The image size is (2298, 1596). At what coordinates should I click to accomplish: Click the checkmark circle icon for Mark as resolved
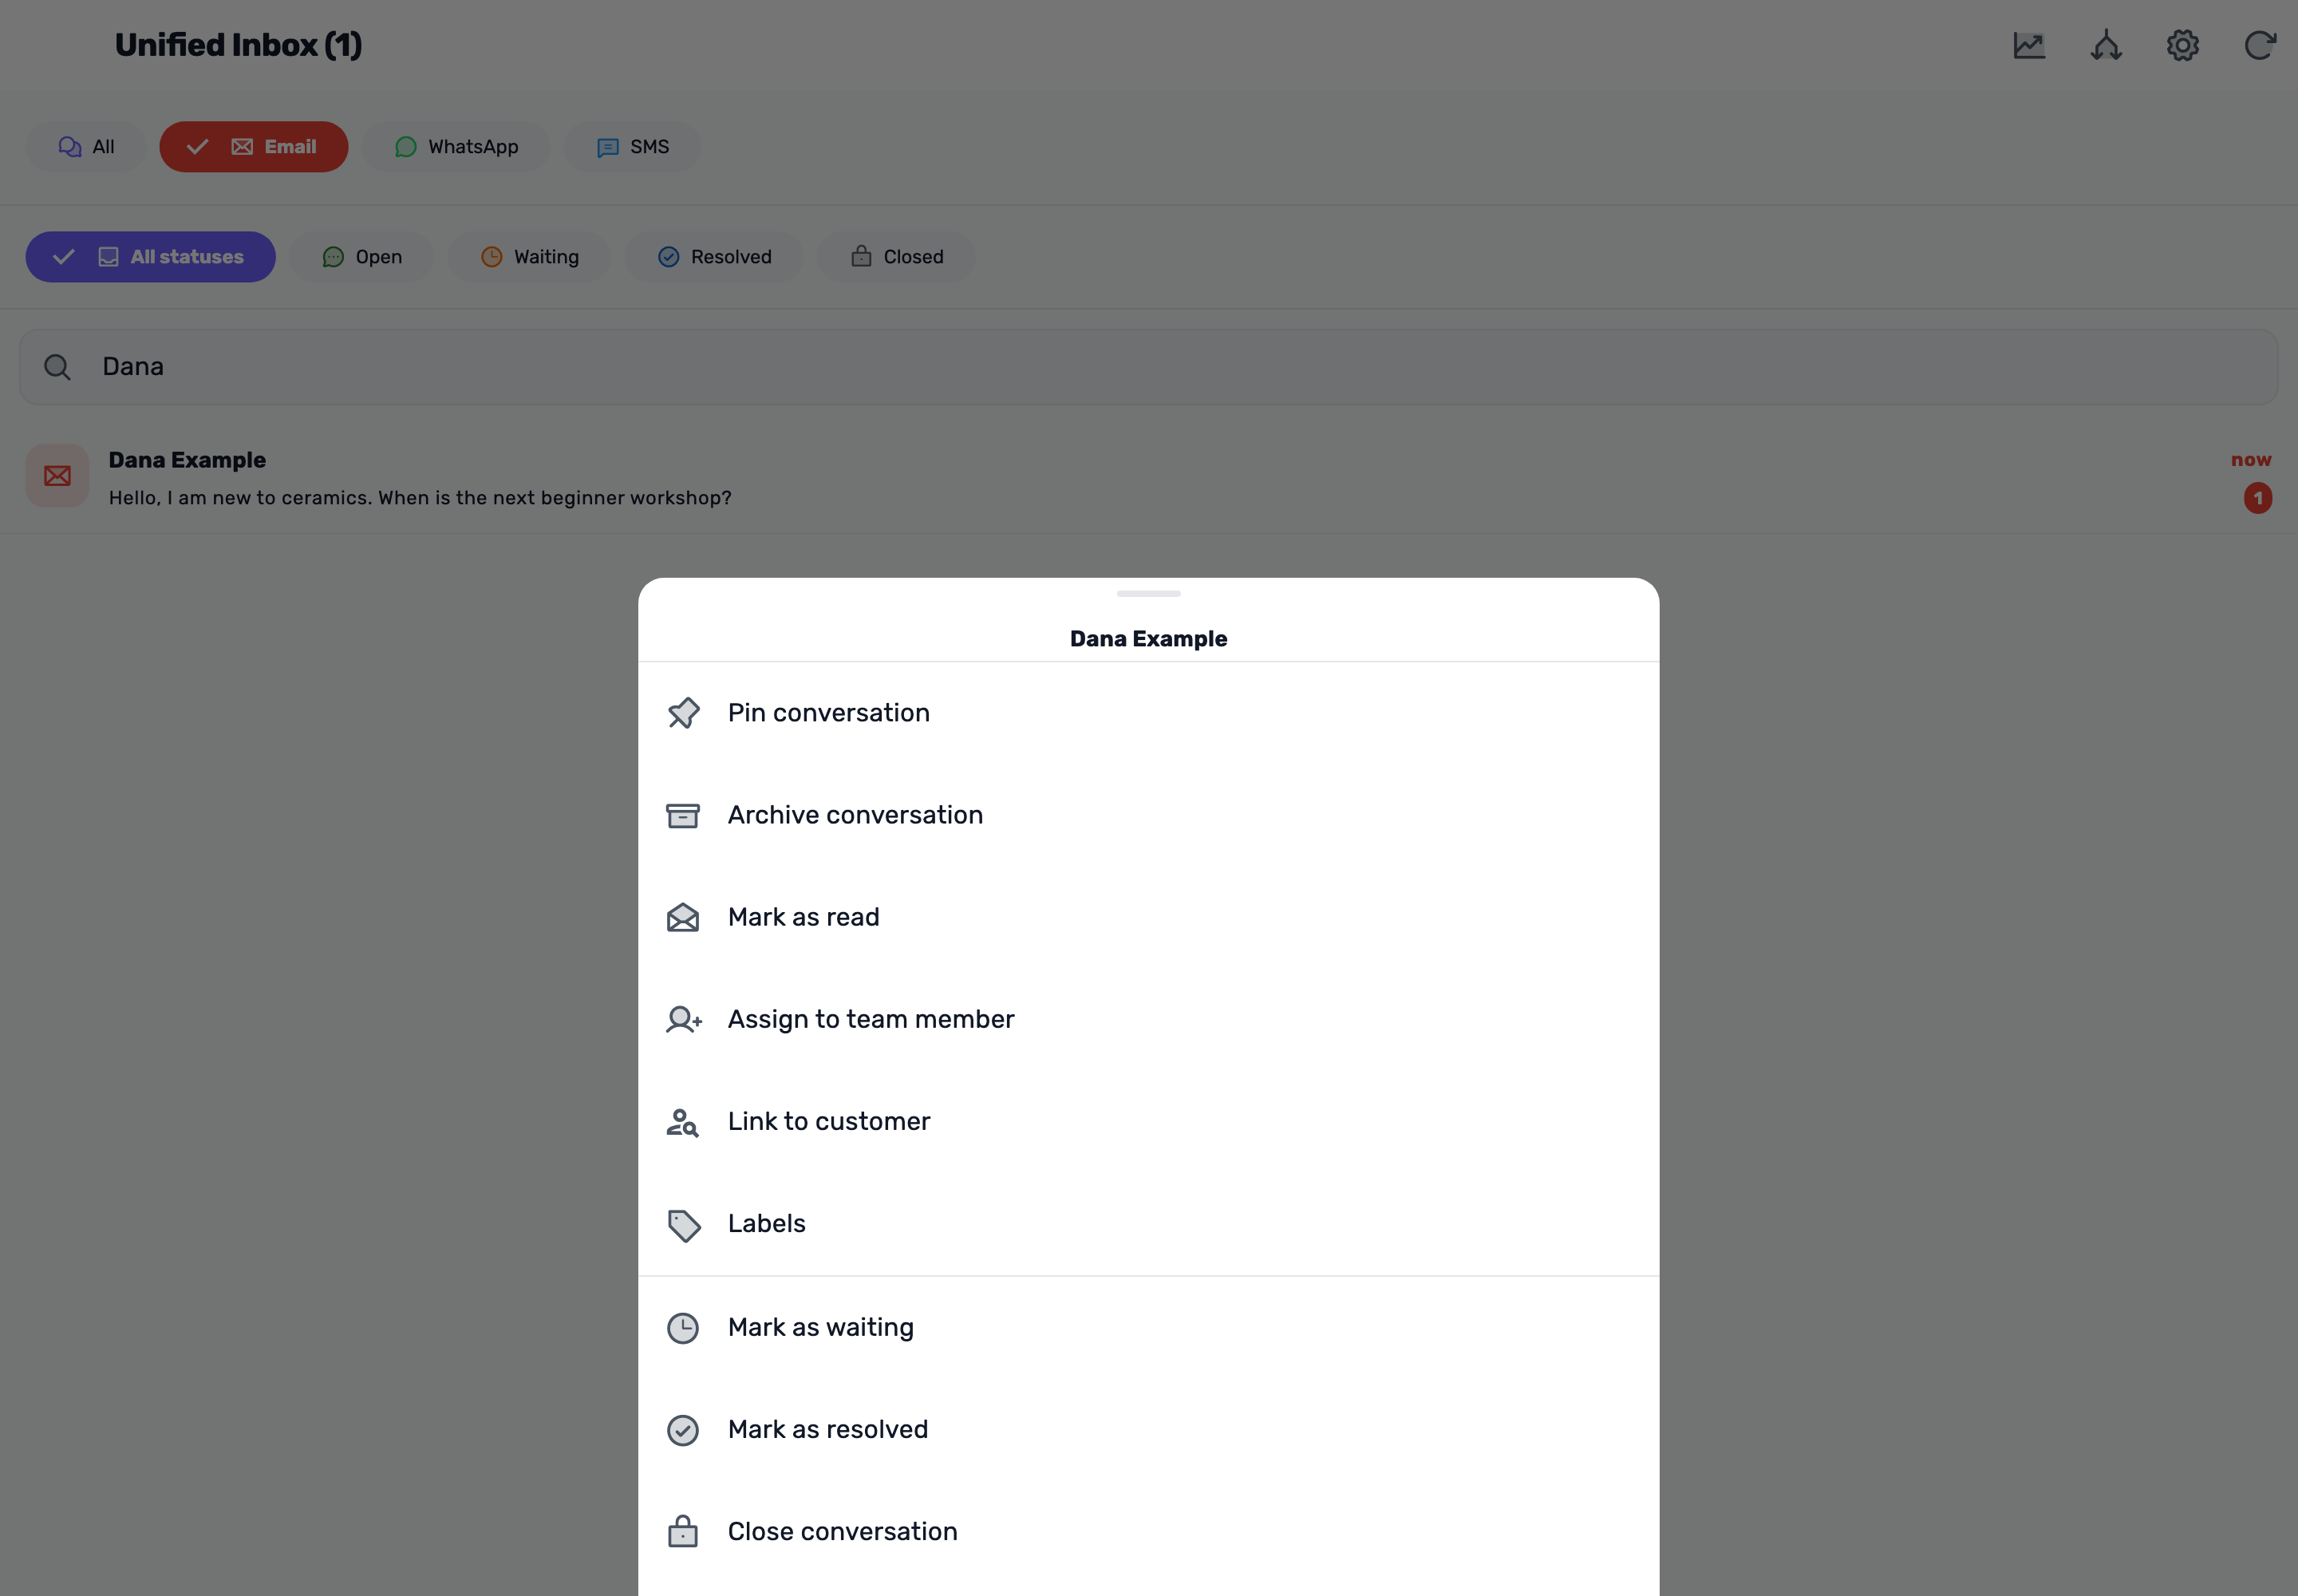683,1430
